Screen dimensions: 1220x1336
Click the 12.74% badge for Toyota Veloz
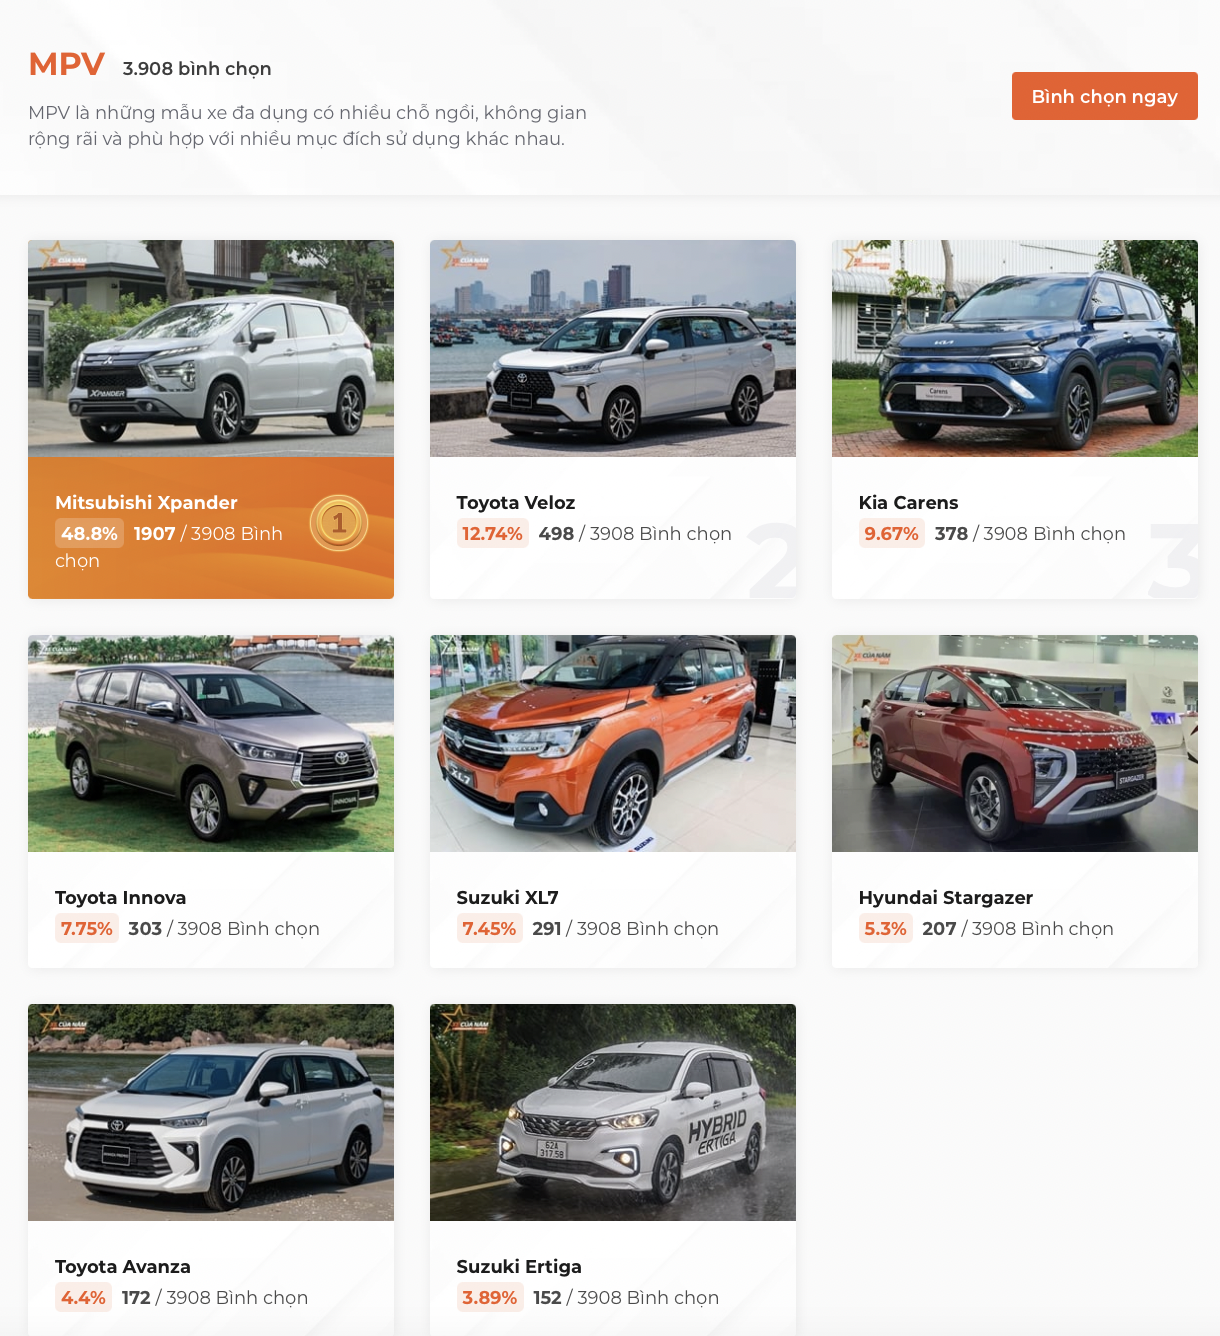[x=492, y=534]
